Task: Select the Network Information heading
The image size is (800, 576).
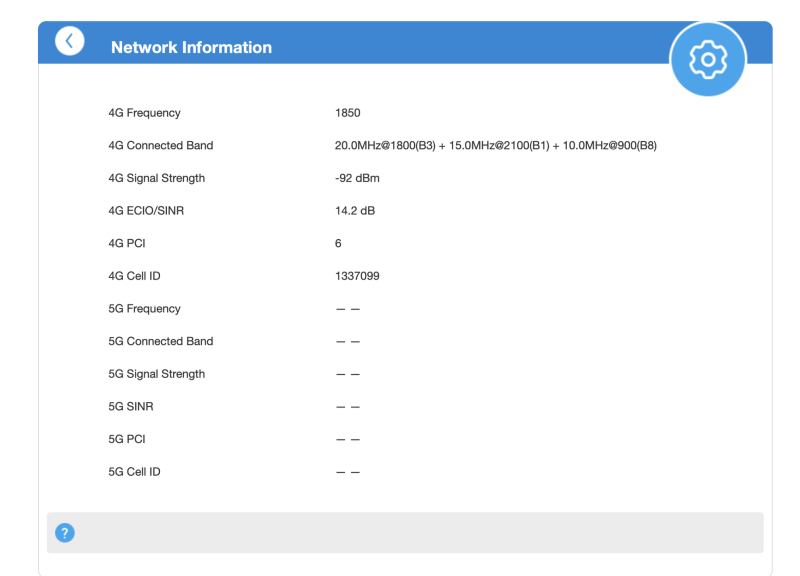Action: (x=191, y=47)
